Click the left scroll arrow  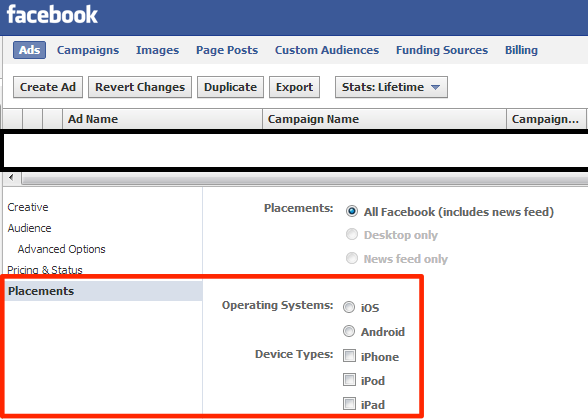pyautogui.click(x=11, y=177)
